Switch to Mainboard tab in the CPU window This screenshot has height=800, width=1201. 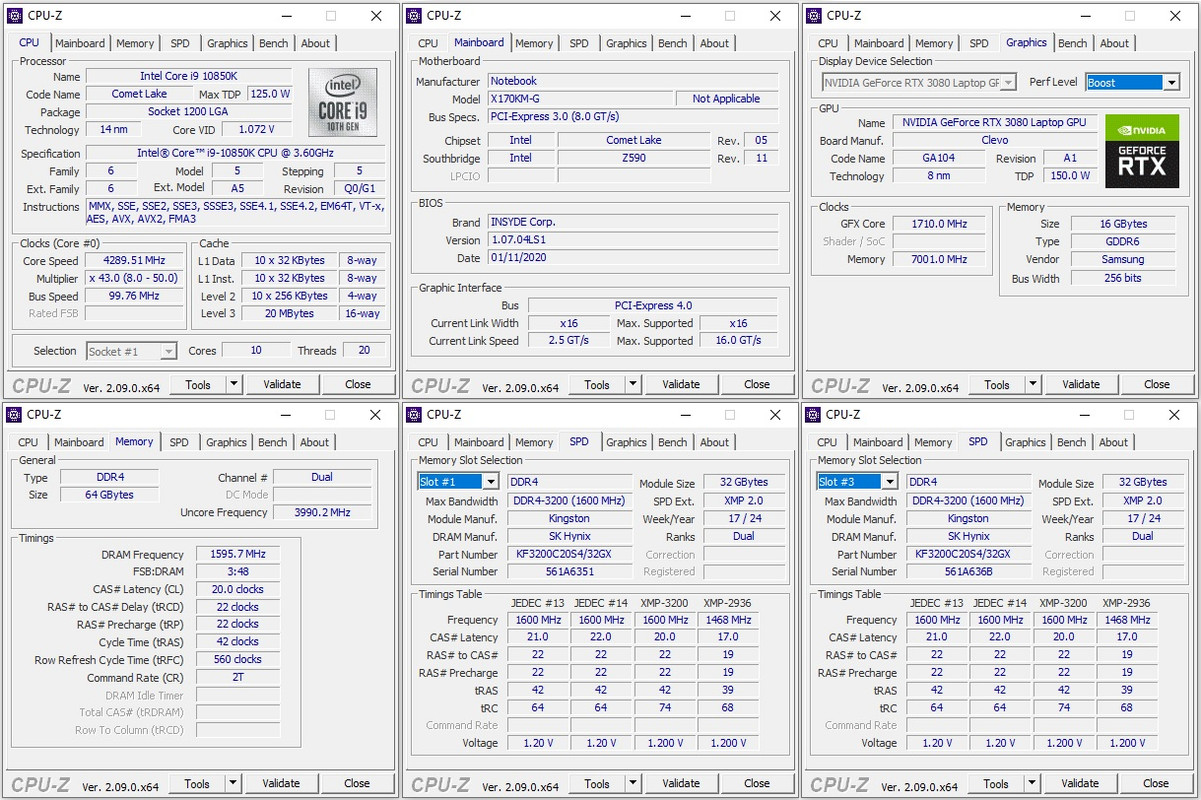pos(80,43)
